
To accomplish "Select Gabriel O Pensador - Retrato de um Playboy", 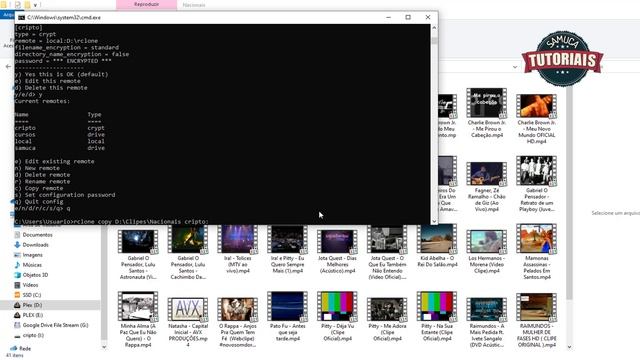I will 536,184.
